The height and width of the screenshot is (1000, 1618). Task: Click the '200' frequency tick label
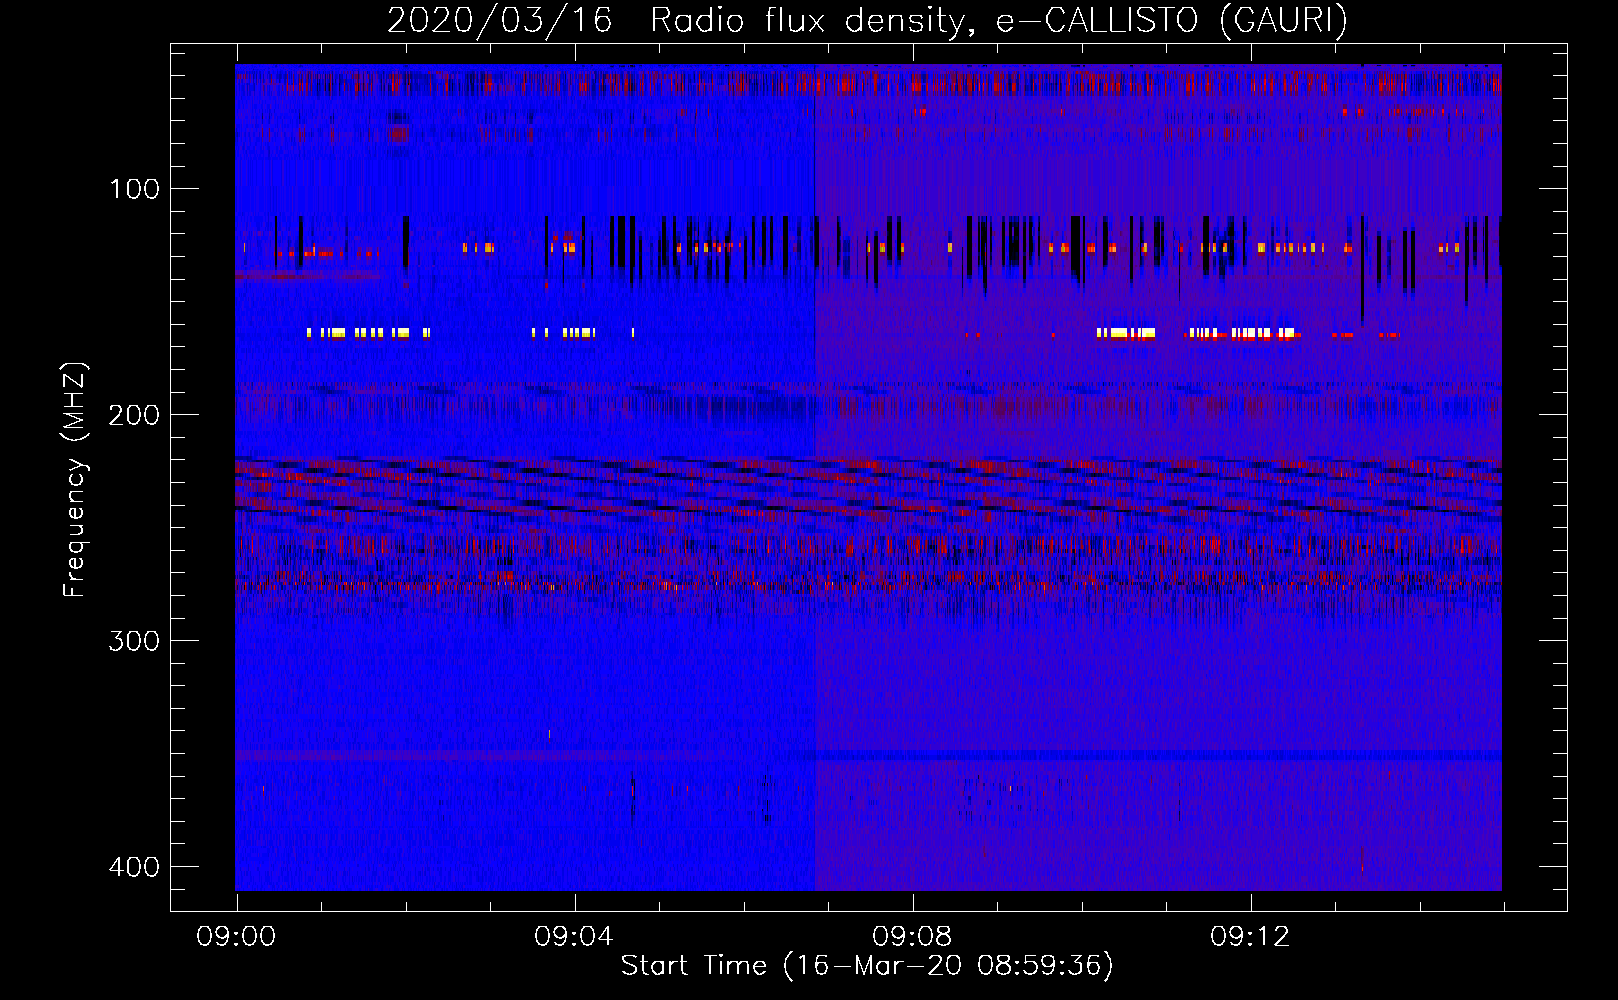(x=134, y=415)
